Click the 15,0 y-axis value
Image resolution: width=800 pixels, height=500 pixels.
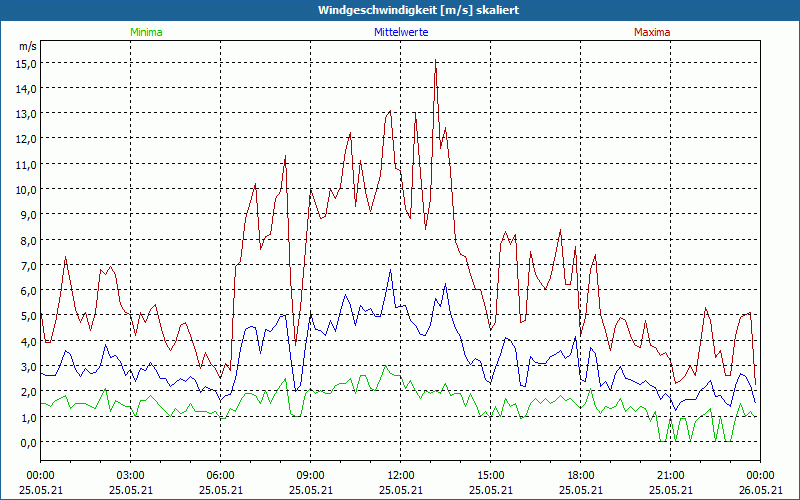pos(27,63)
